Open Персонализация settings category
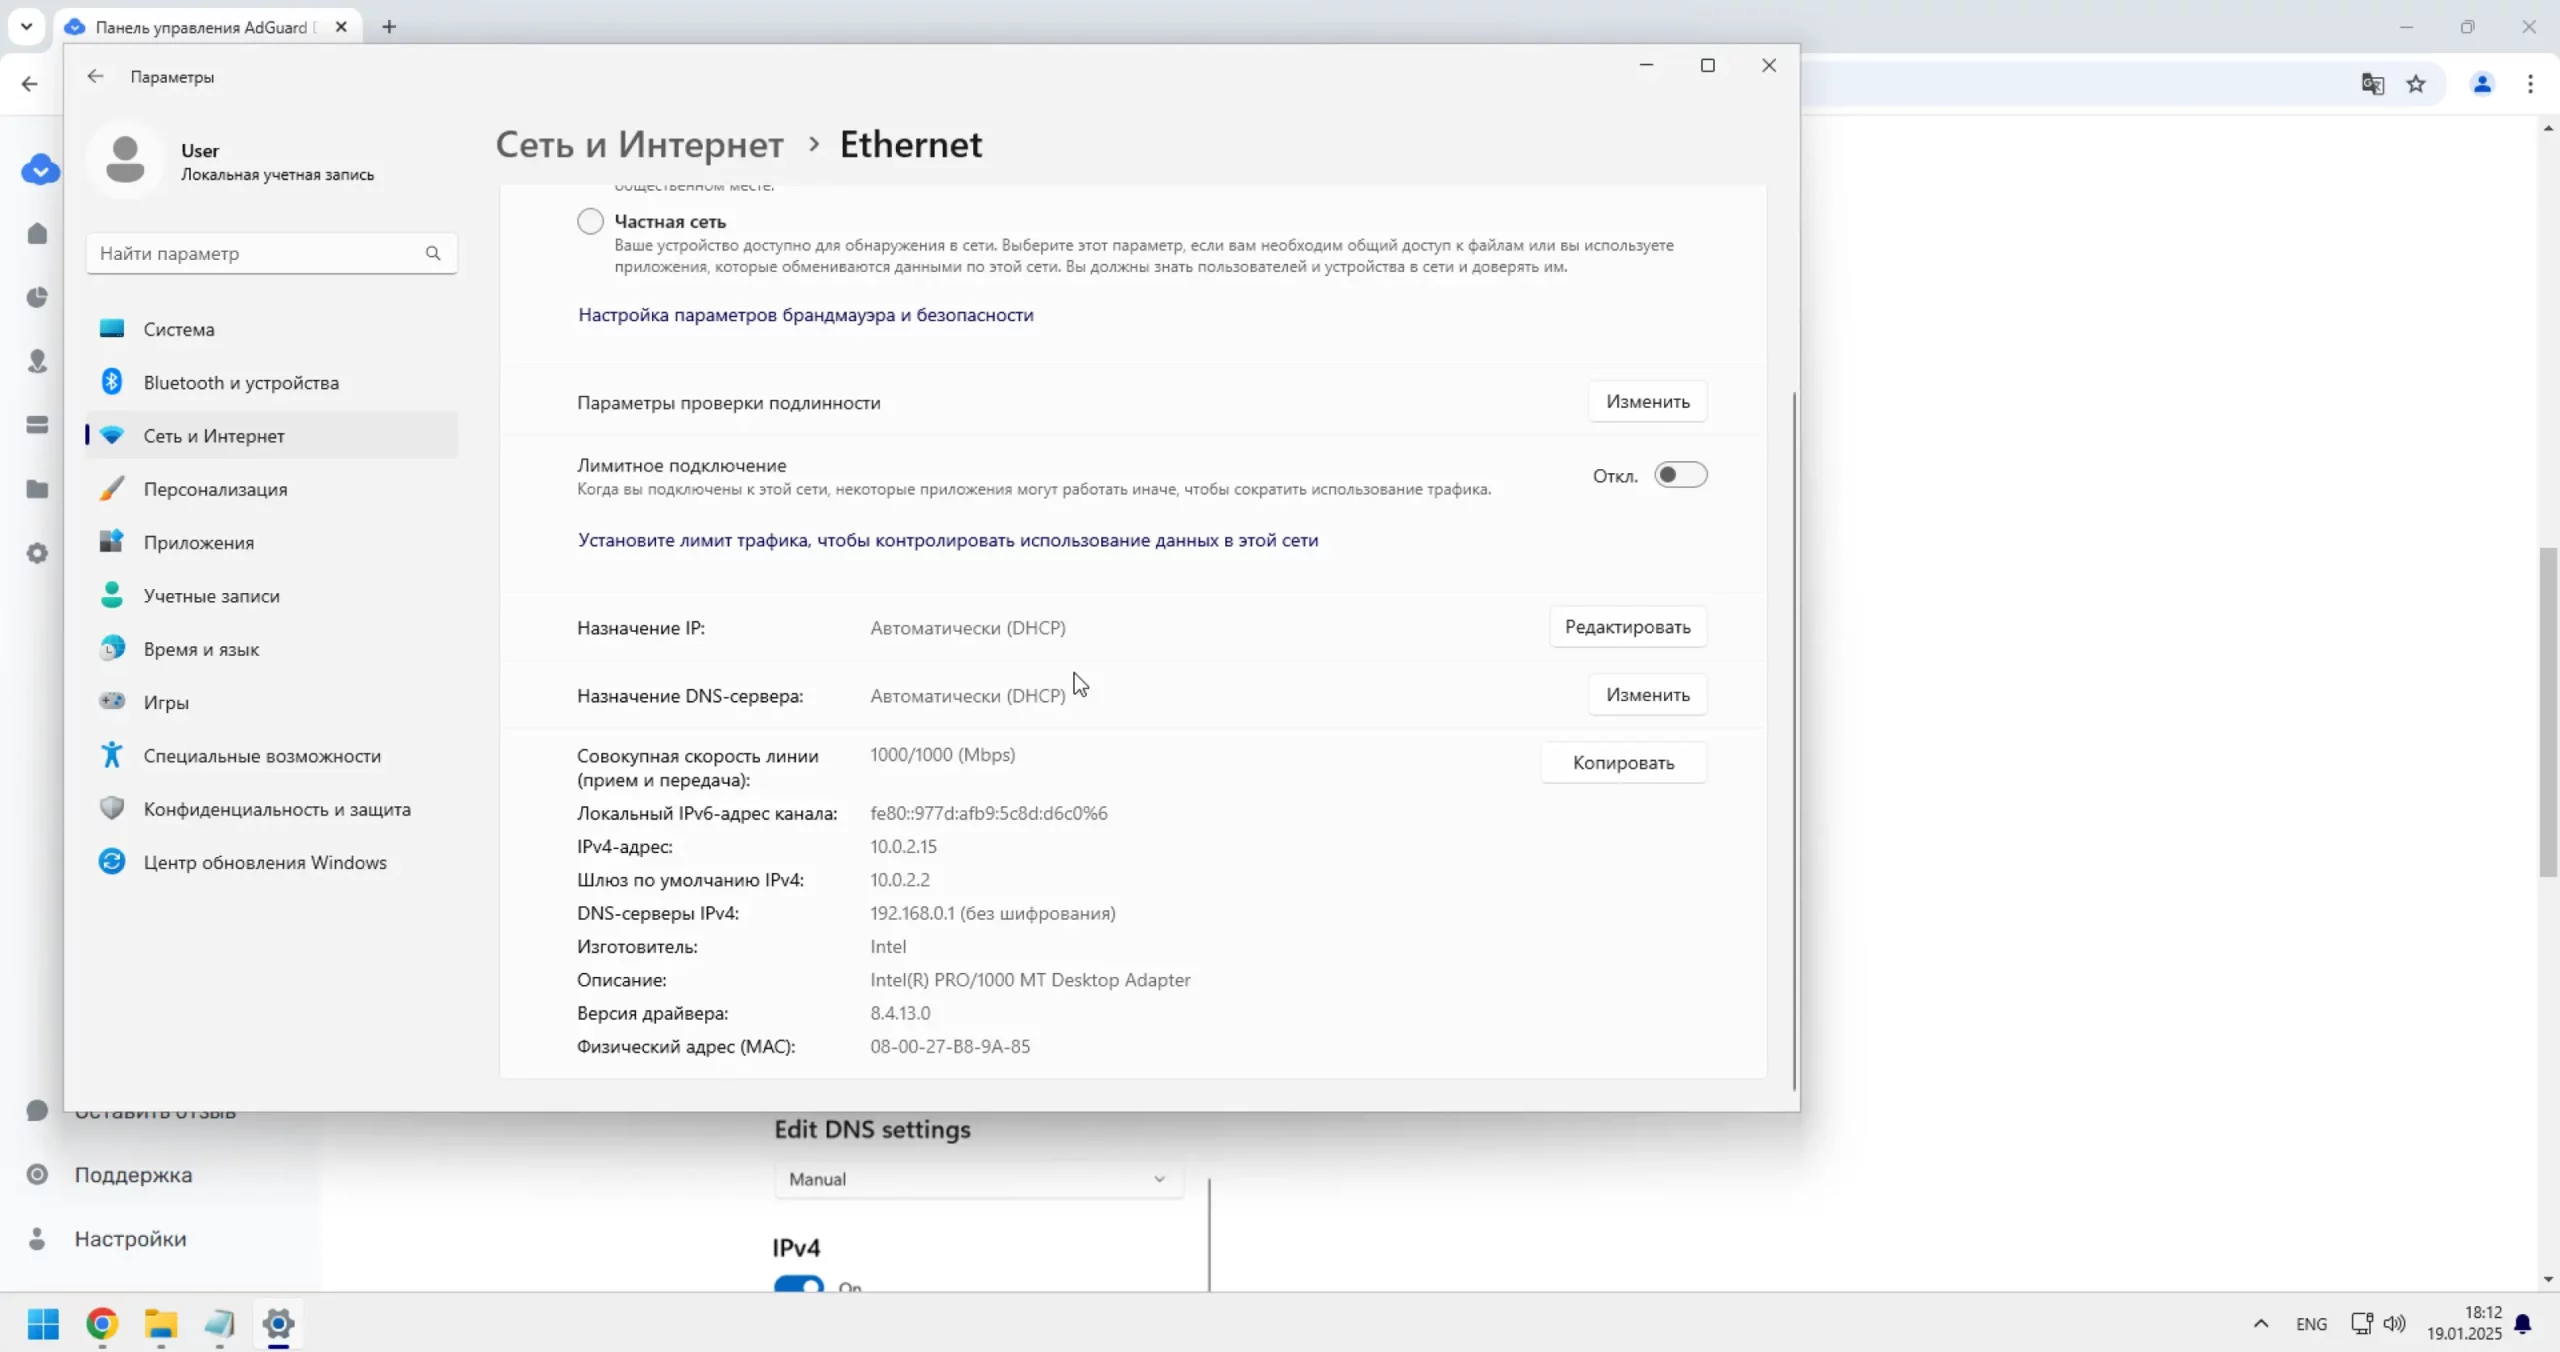Image resolution: width=2560 pixels, height=1352 pixels. tap(215, 489)
